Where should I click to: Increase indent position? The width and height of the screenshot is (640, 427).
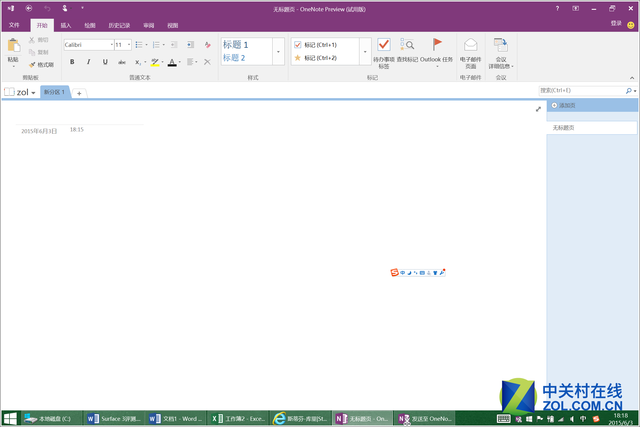(x=190, y=44)
